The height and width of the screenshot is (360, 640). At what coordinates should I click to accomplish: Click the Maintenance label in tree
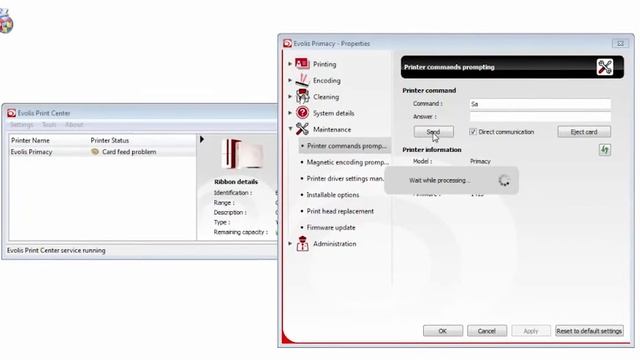pos(332,129)
